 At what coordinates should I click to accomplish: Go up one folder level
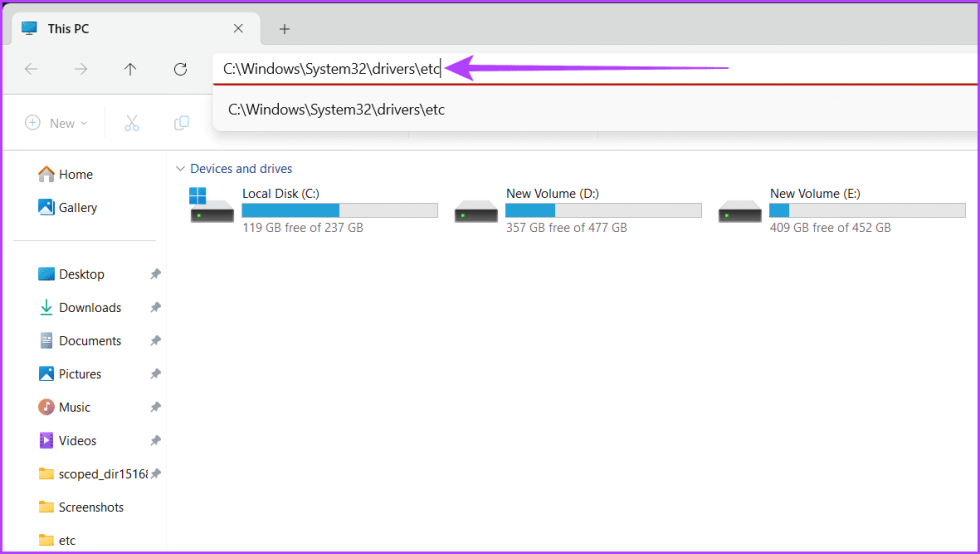(130, 69)
